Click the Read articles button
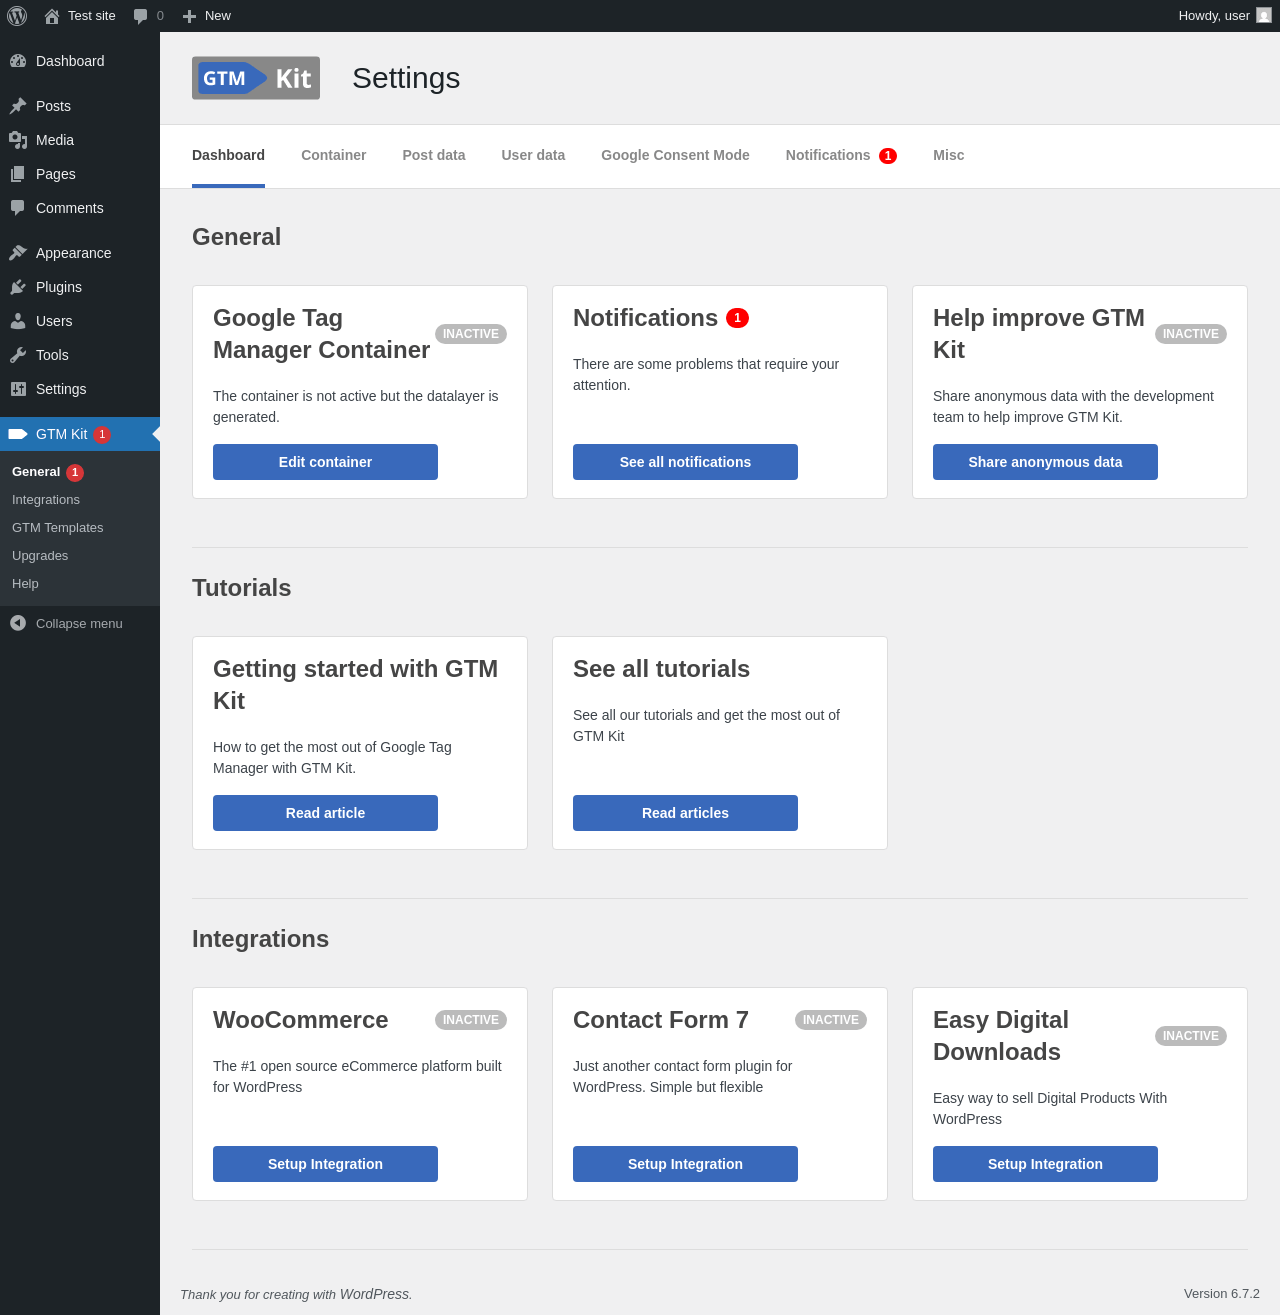Screen dimensions: 1280x1315 [x=685, y=813]
